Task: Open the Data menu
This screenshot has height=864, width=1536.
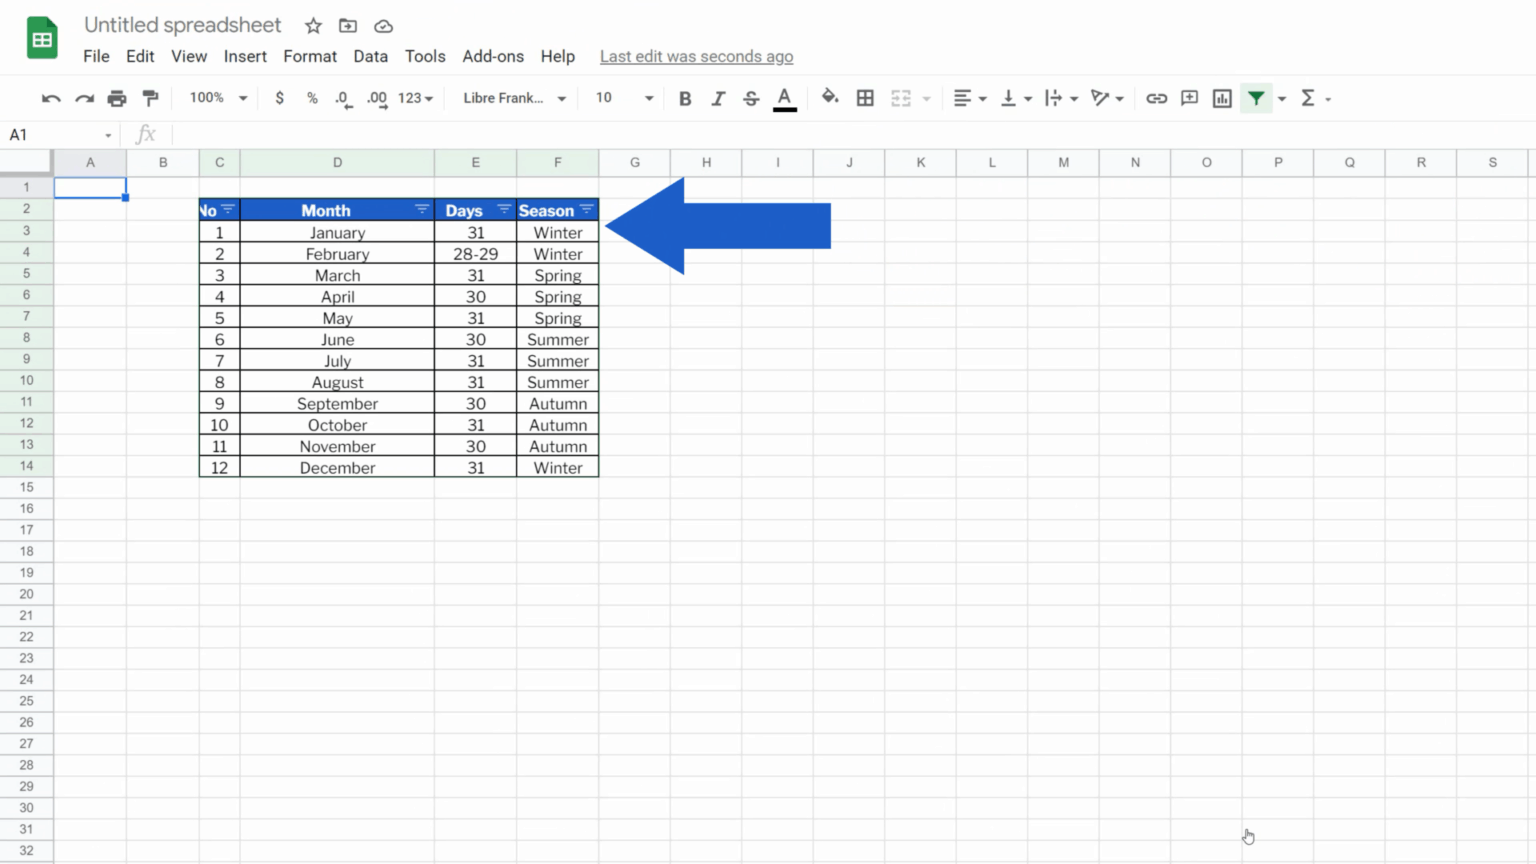Action: pos(370,57)
